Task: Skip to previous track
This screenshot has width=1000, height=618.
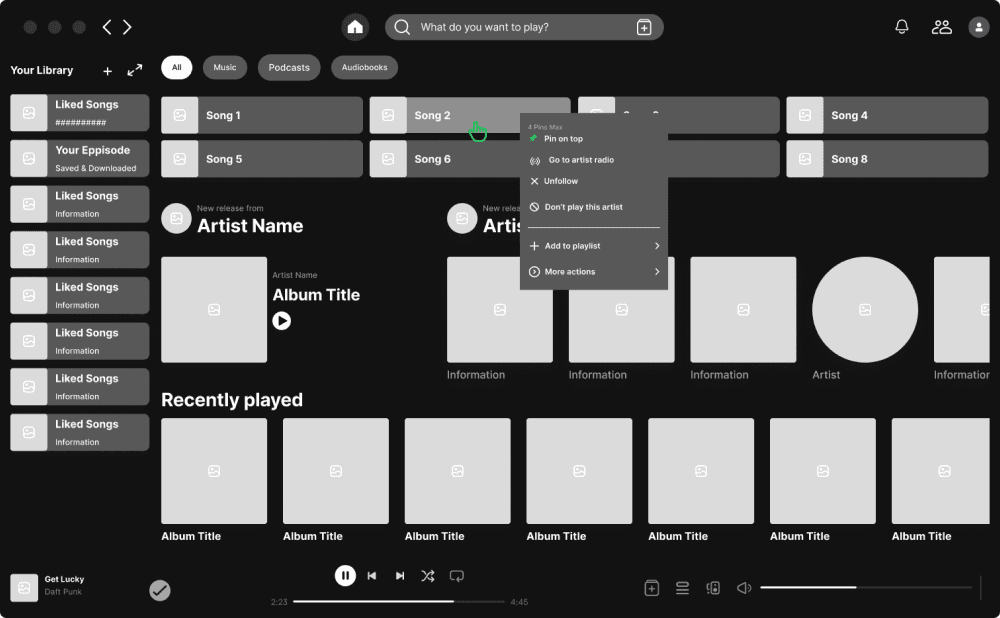Action: 372,576
